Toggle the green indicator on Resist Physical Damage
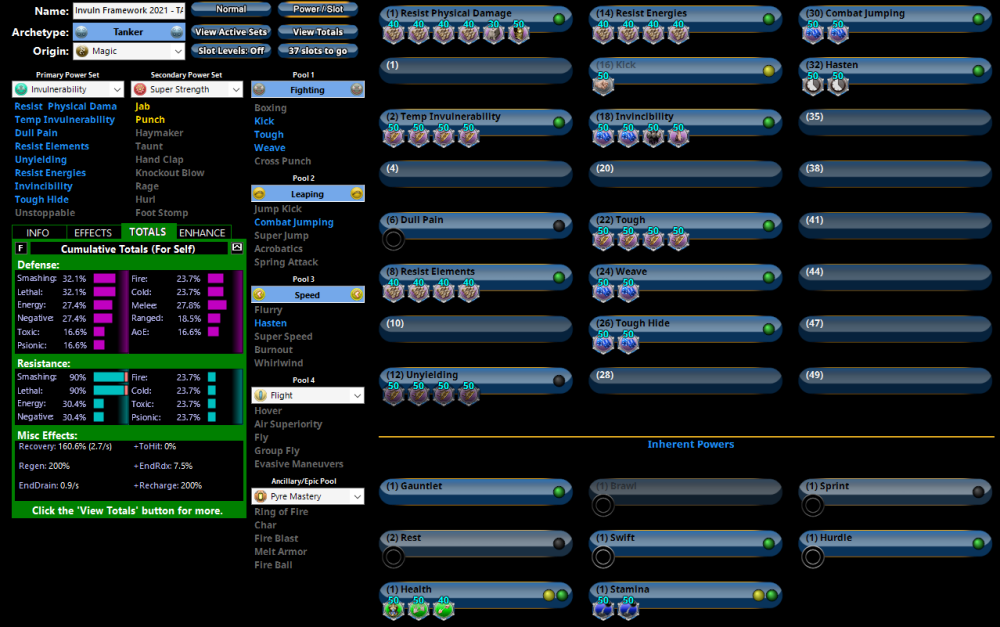The image size is (1000, 627). pos(559,19)
